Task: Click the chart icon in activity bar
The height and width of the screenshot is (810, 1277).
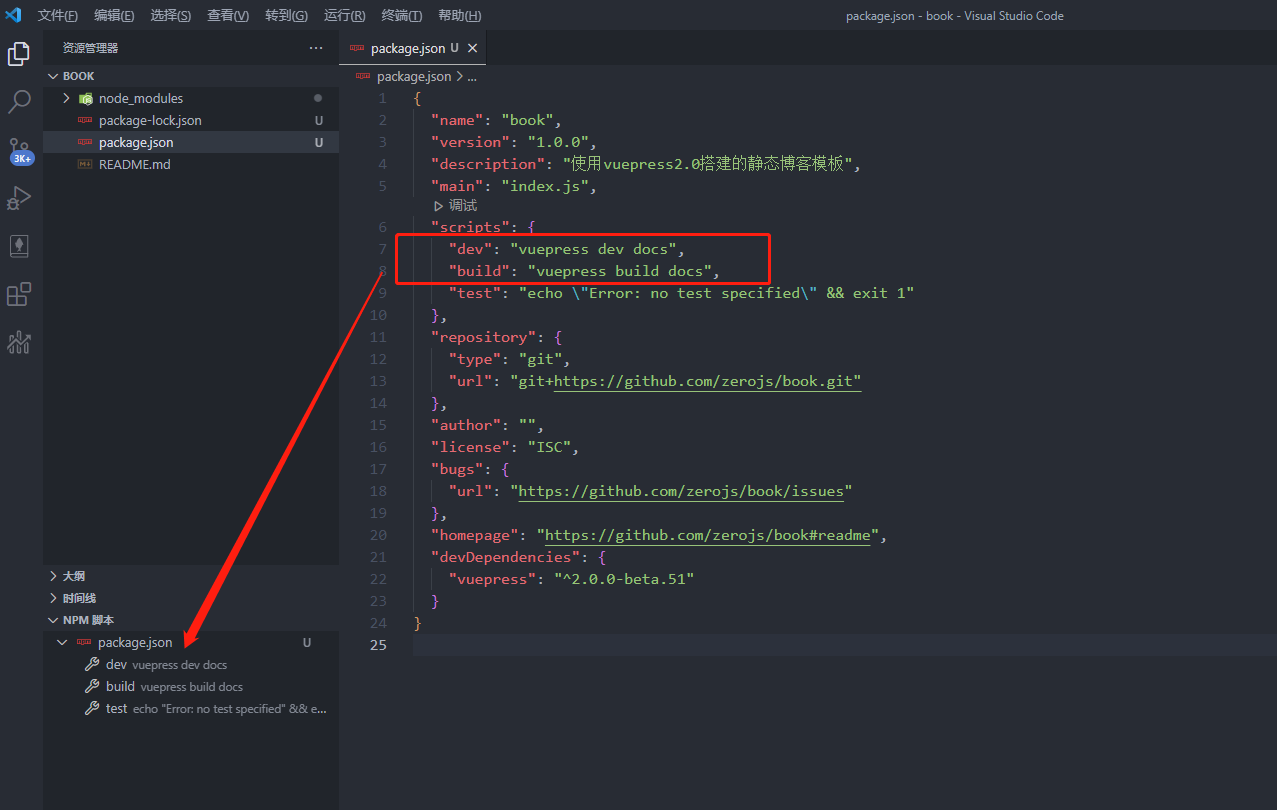Action: tap(19, 343)
